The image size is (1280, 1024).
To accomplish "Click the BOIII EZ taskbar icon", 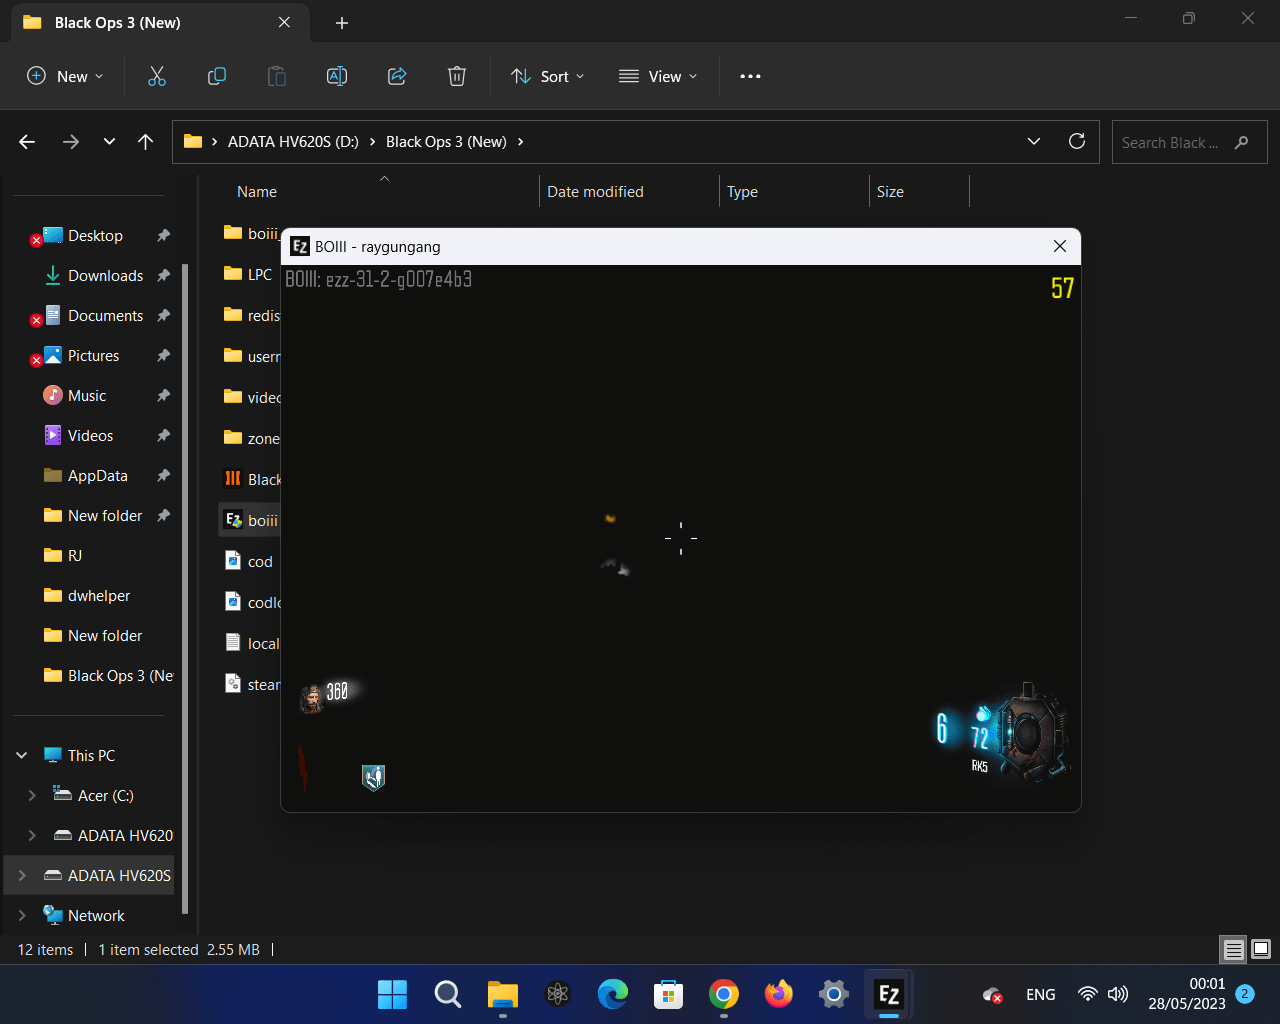I will coord(889,994).
